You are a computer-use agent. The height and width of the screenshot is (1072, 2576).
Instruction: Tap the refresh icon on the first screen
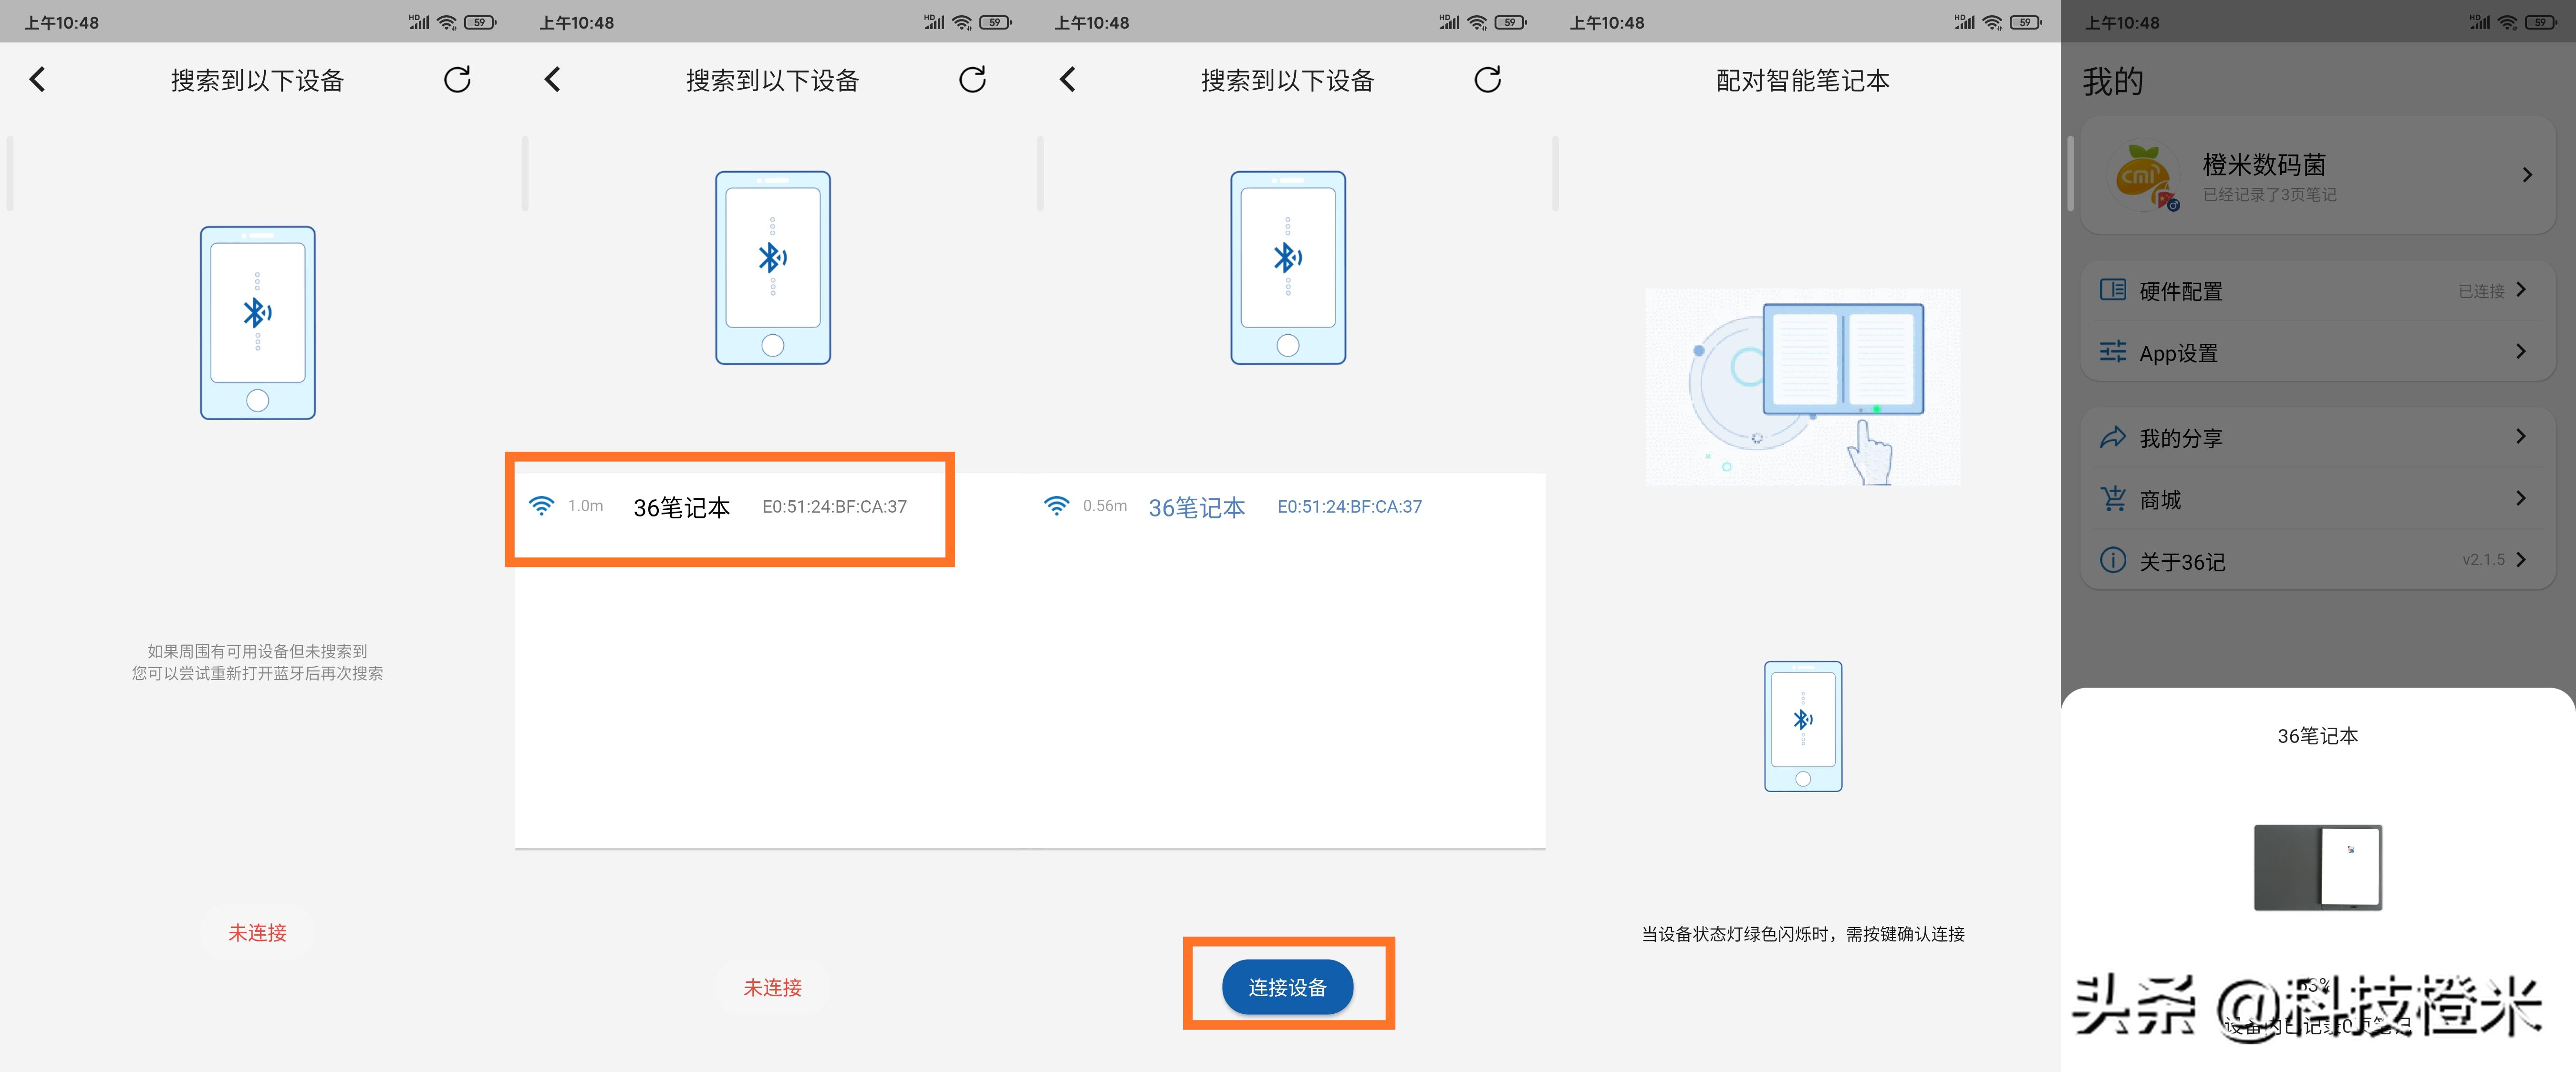pyautogui.click(x=457, y=79)
